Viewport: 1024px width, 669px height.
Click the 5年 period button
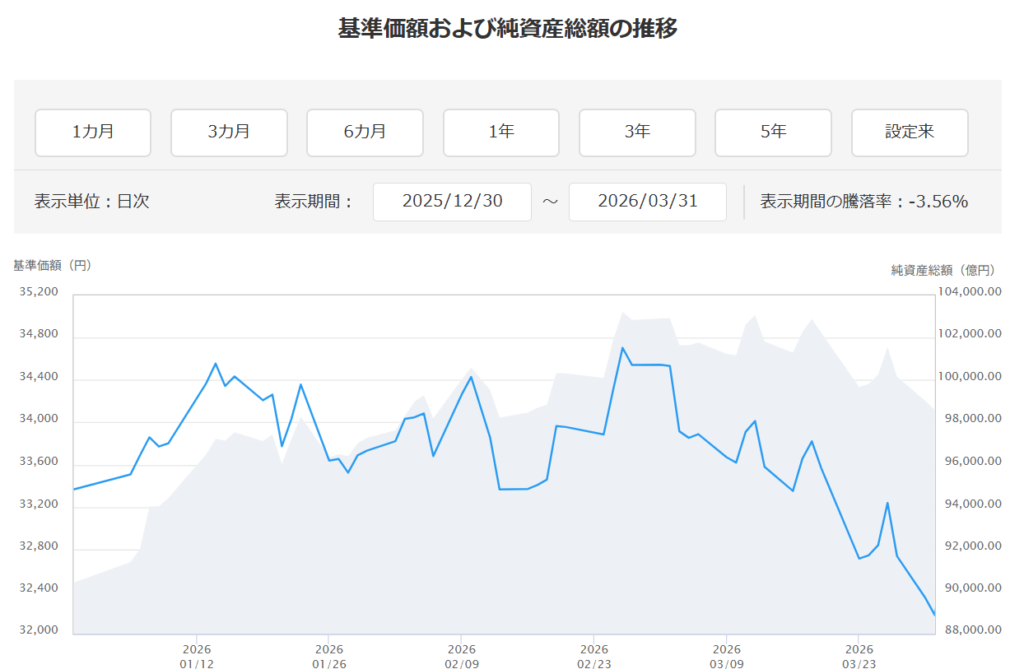click(773, 132)
